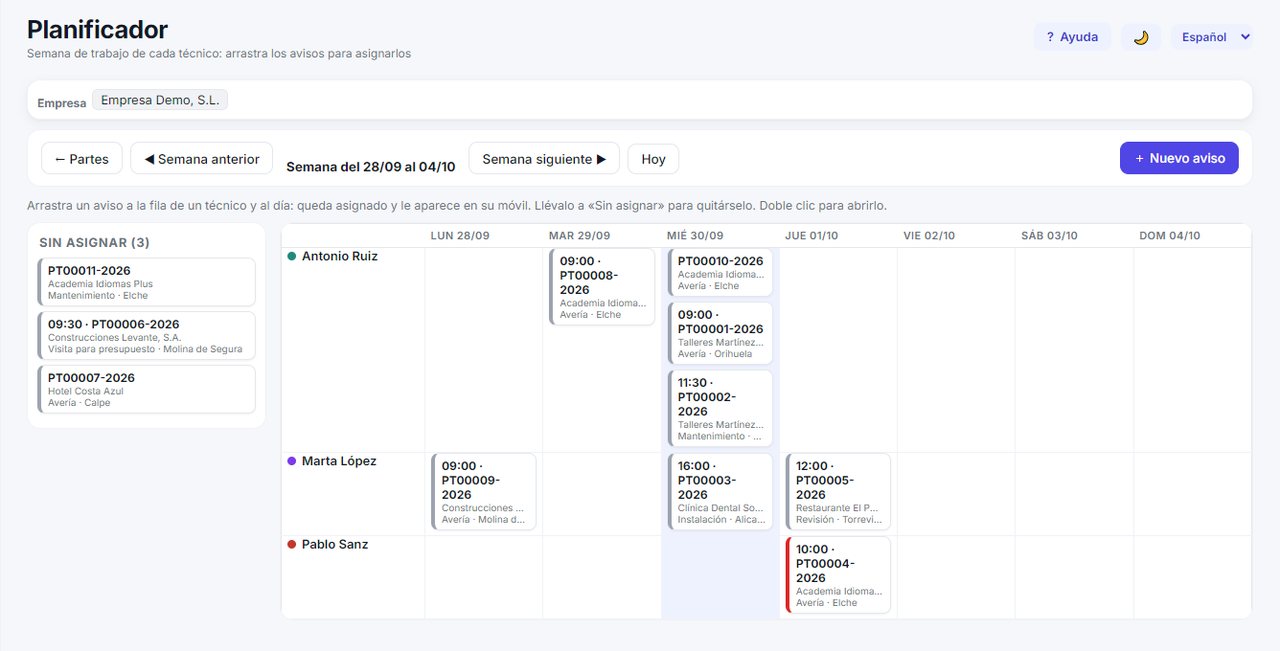Select card PT00008-2026 on Tuesday
The height and width of the screenshot is (651, 1280).
(602, 287)
